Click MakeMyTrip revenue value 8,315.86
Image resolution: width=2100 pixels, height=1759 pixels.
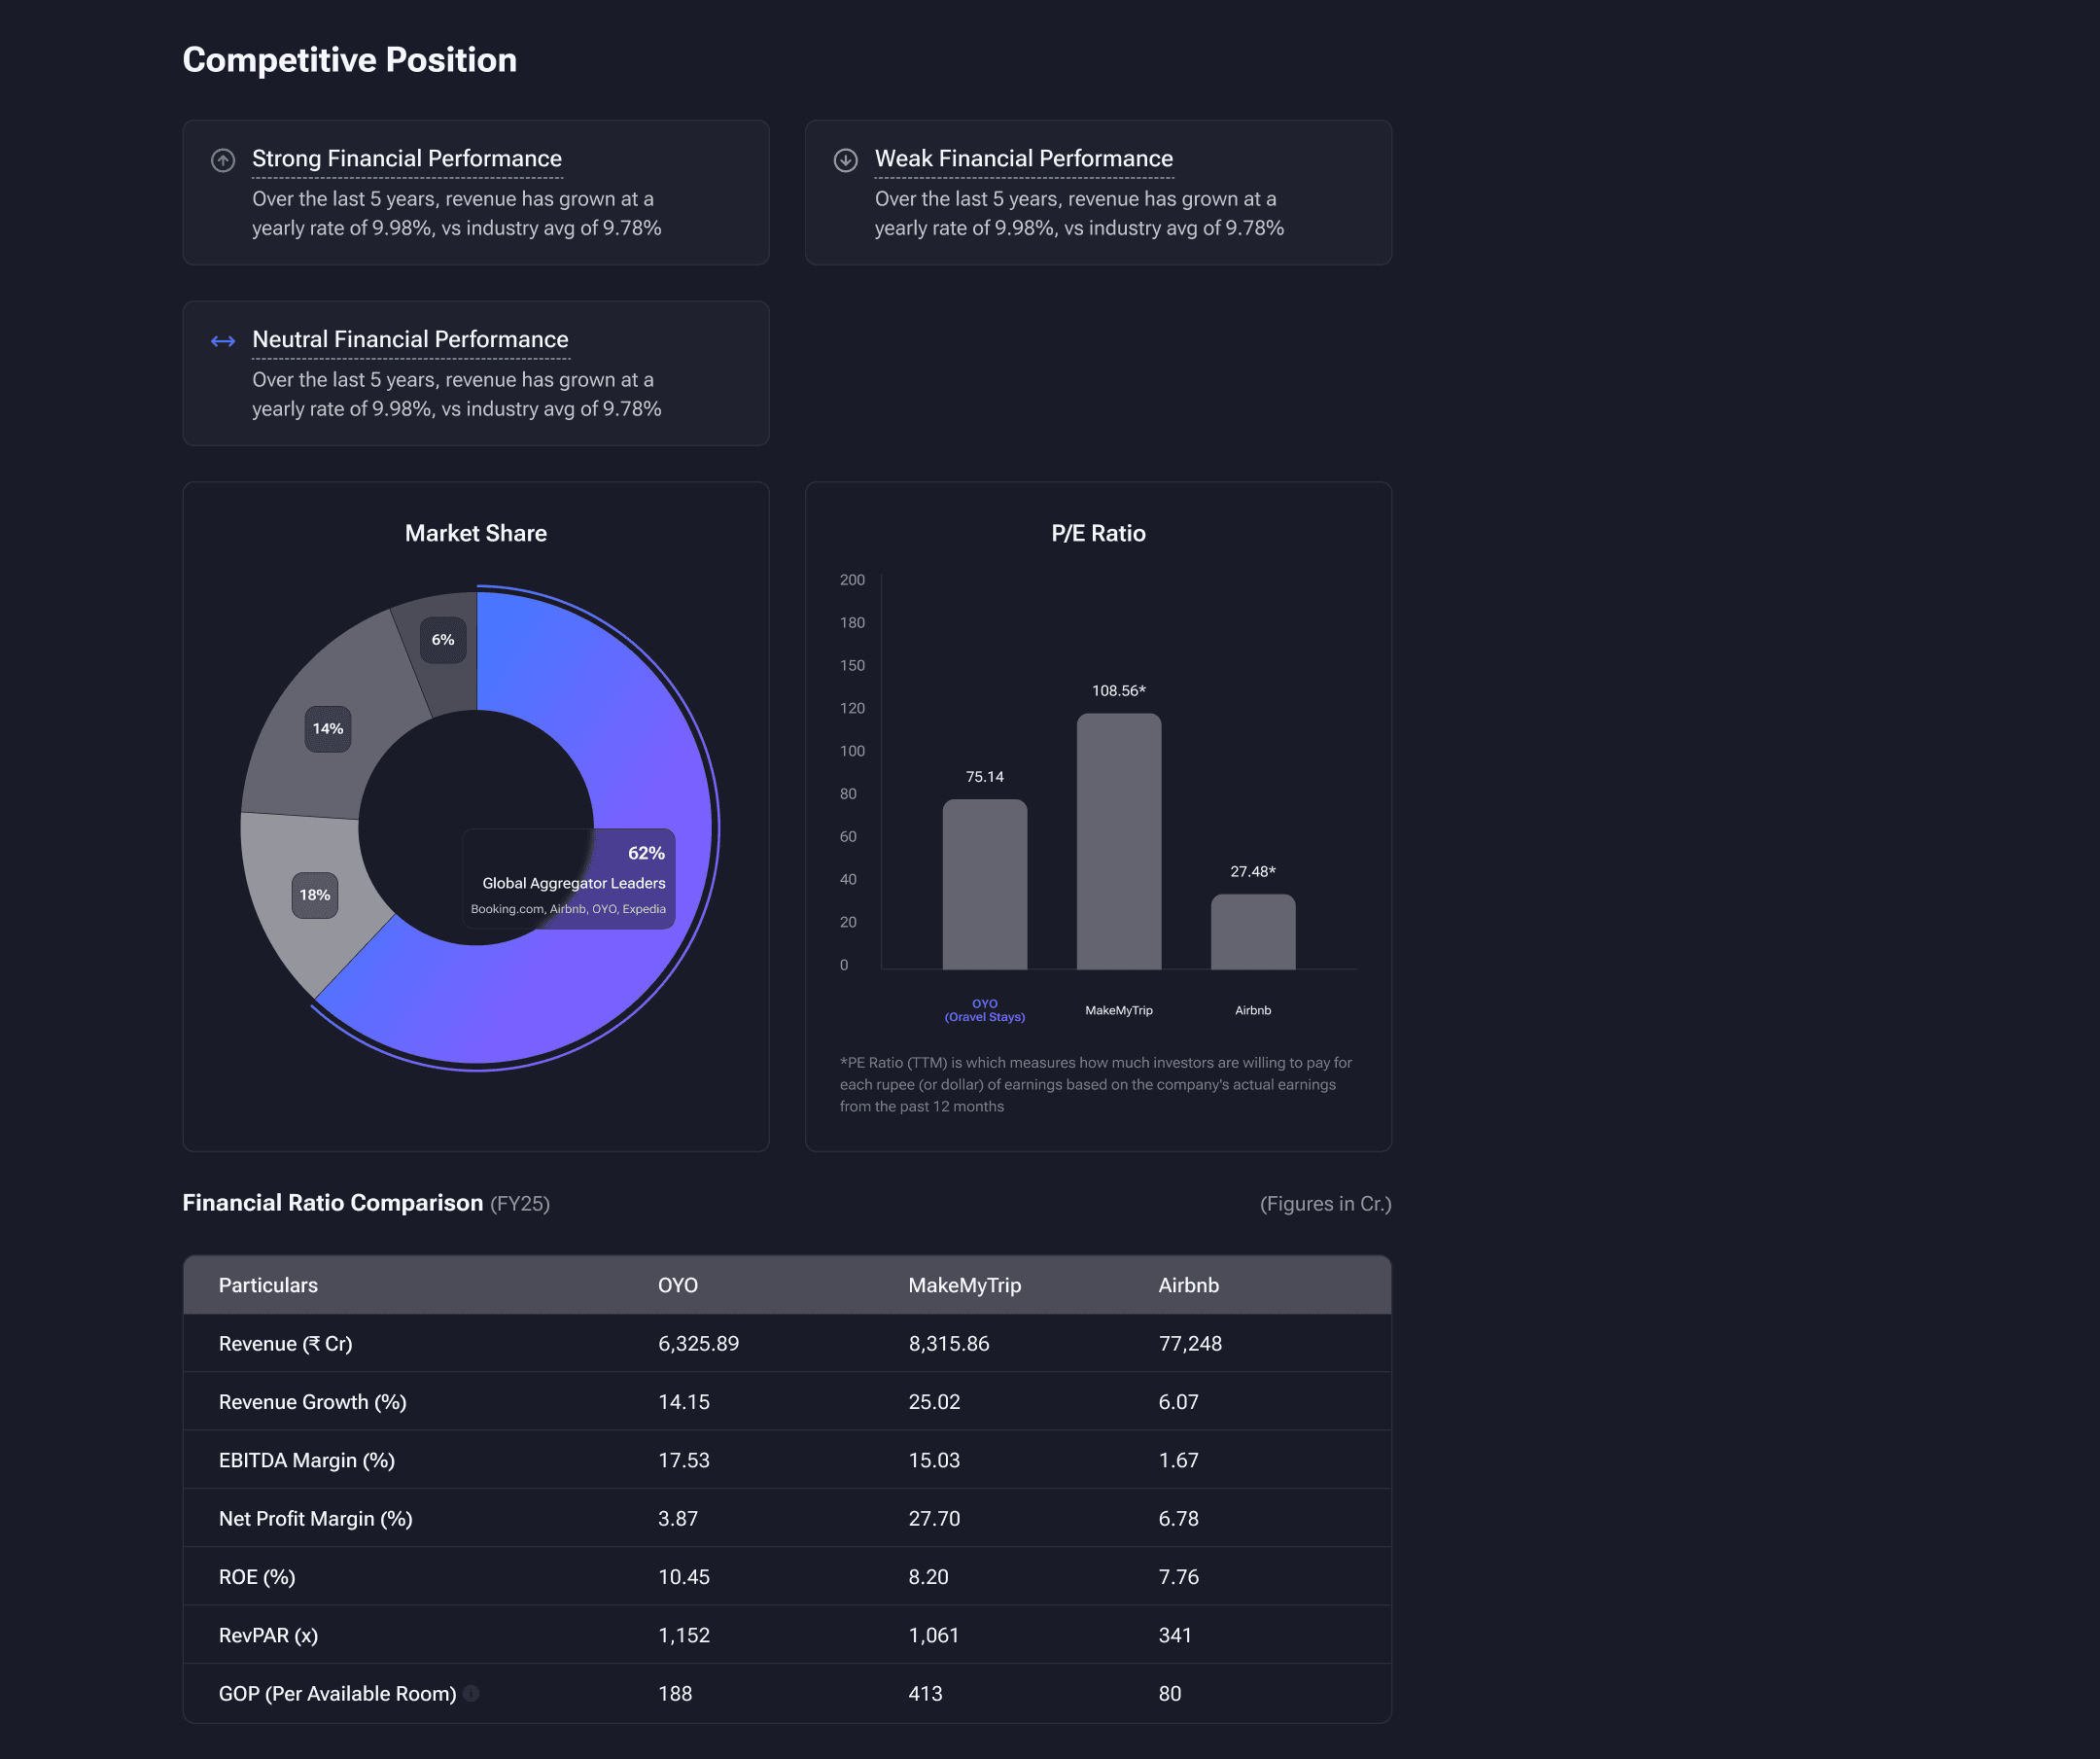(948, 1344)
